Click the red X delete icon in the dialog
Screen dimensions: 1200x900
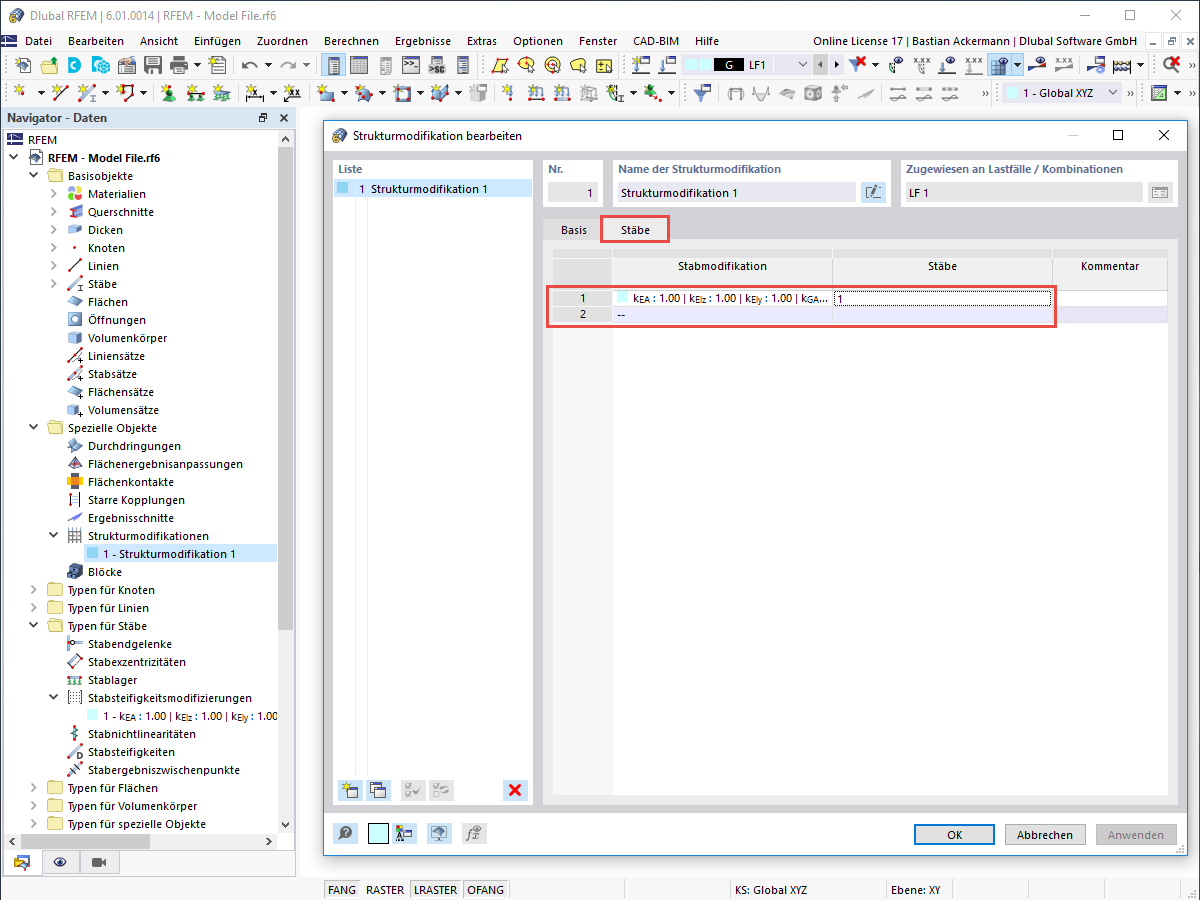tap(515, 790)
